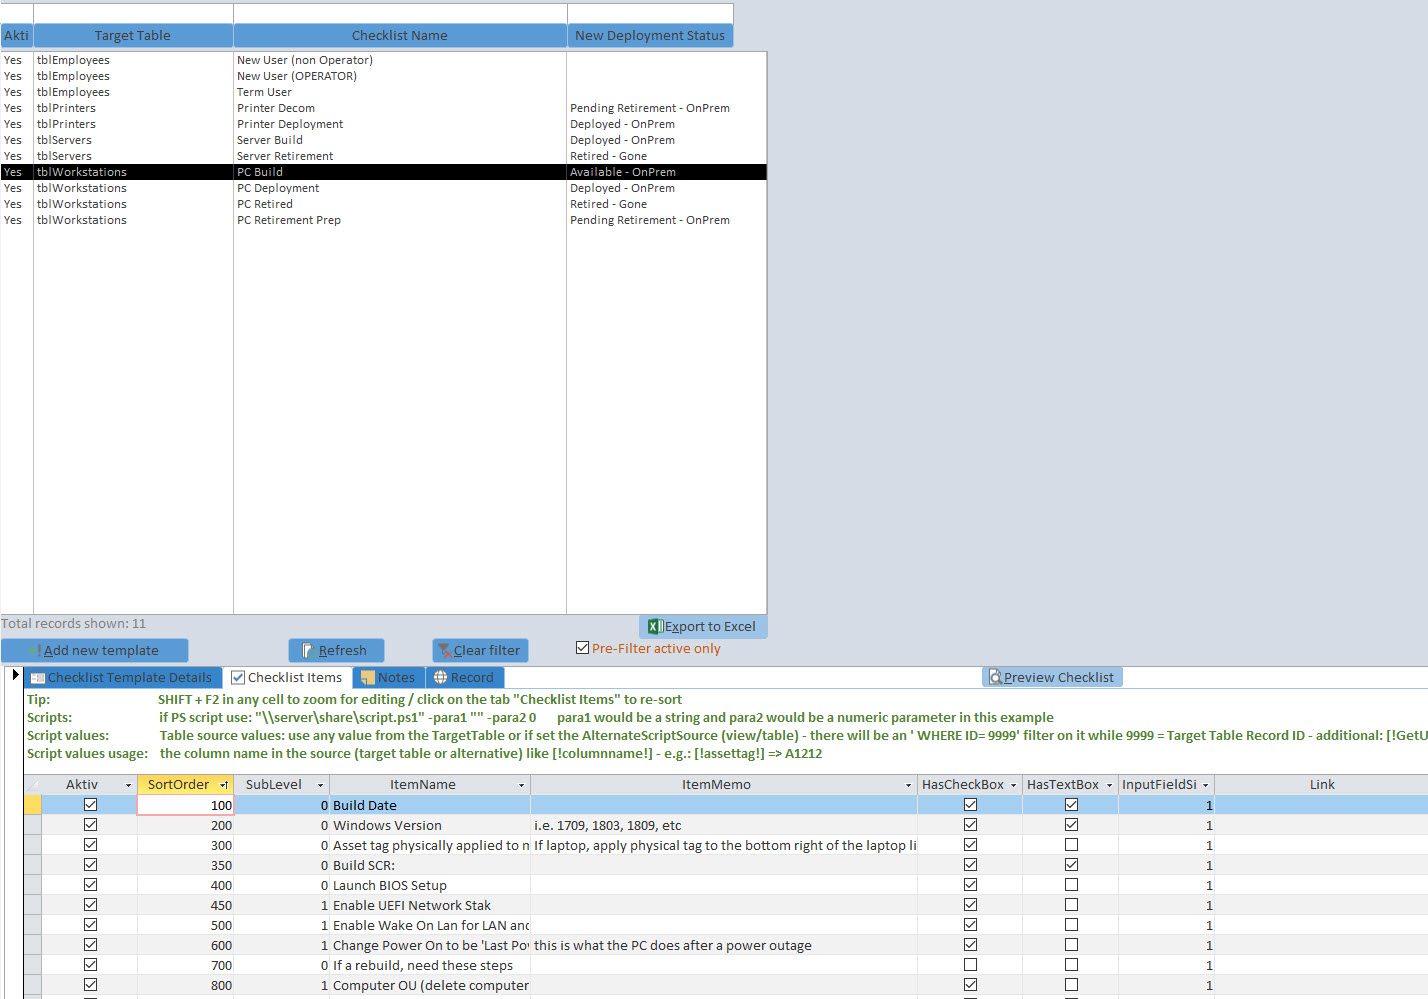Select the PC Deployment checklist row
1428x999 pixels.
tap(300, 188)
